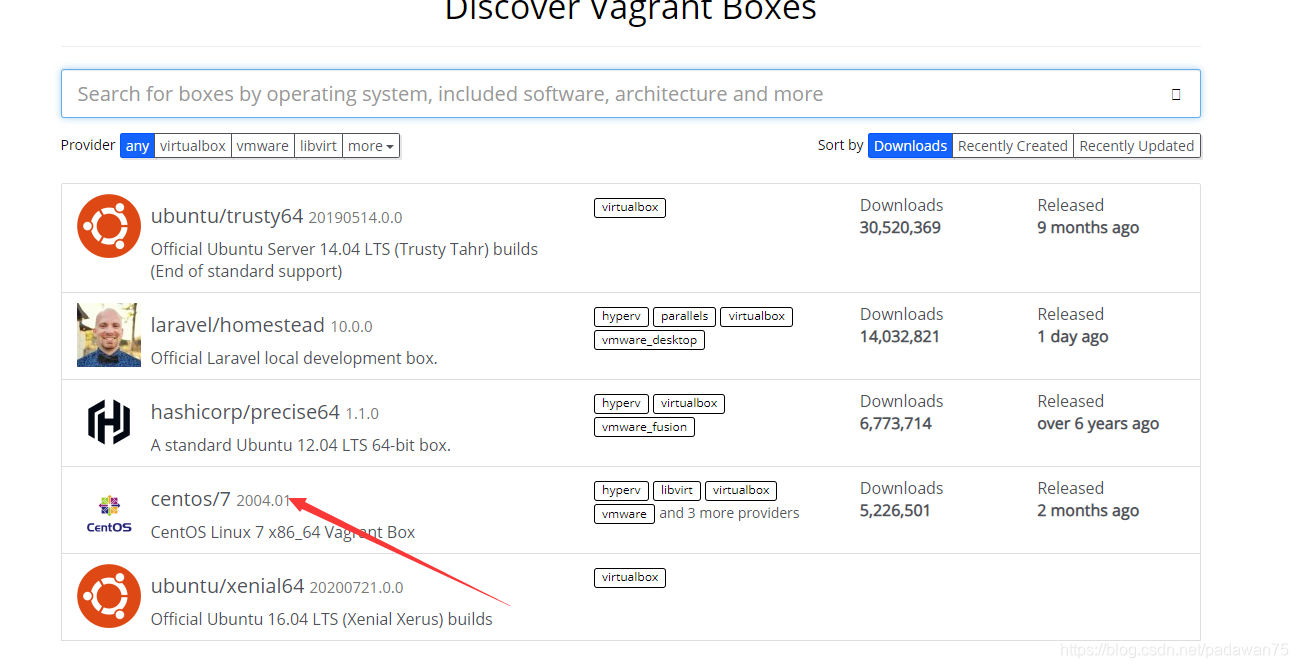Click the vmware tag on centos/7

tap(624, 514)
